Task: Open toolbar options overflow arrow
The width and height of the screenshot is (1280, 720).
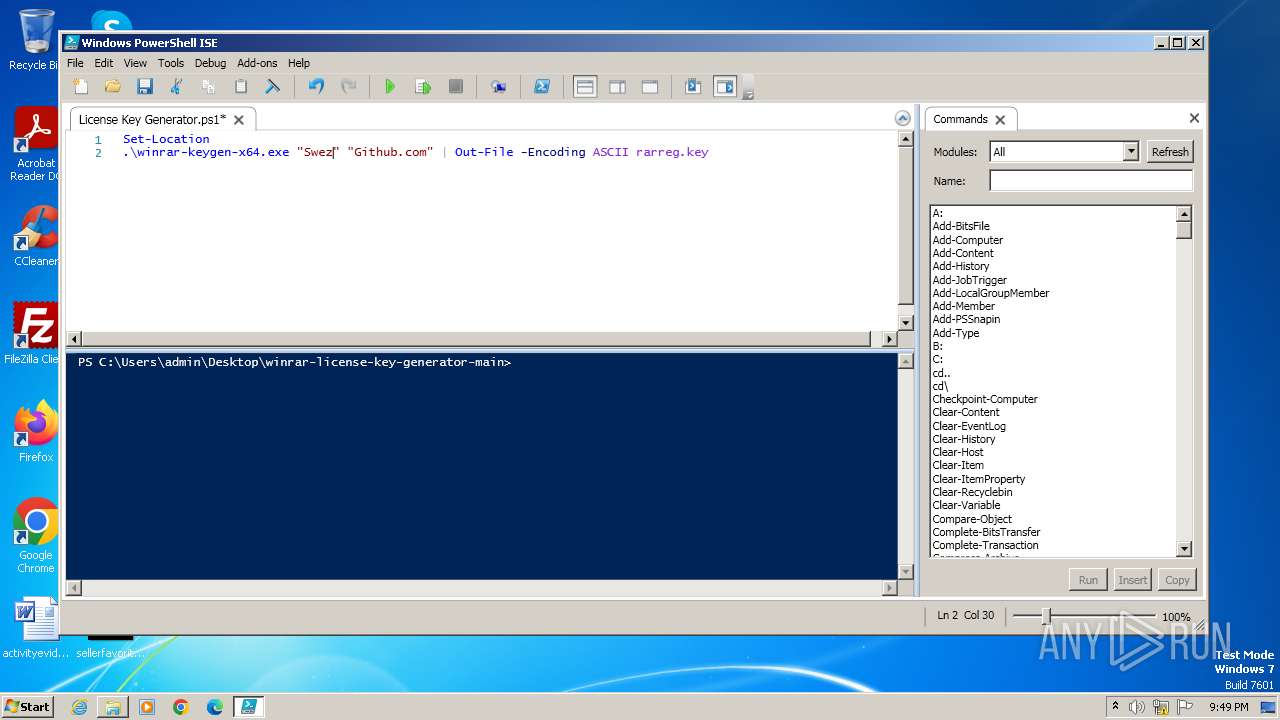Action: 748,93
